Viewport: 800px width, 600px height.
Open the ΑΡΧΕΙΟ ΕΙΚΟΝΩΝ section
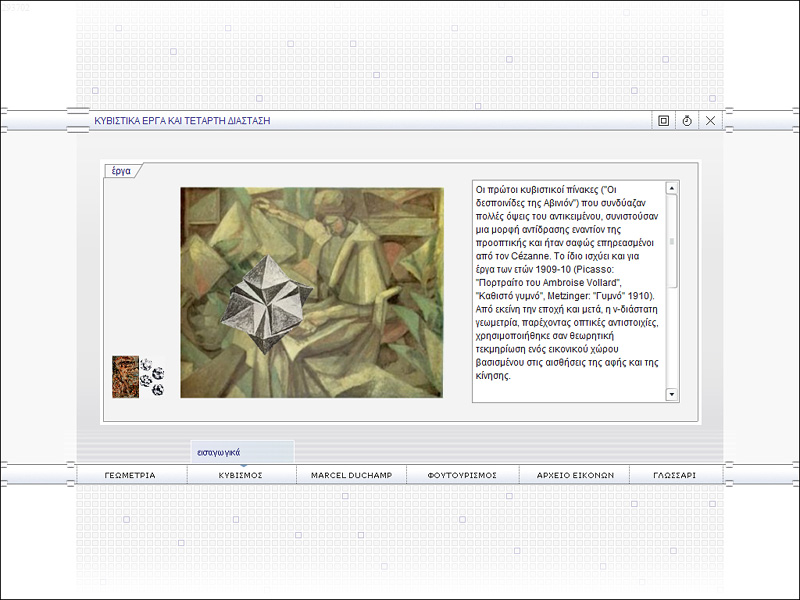pyautogui.click(x=575, y=475)
